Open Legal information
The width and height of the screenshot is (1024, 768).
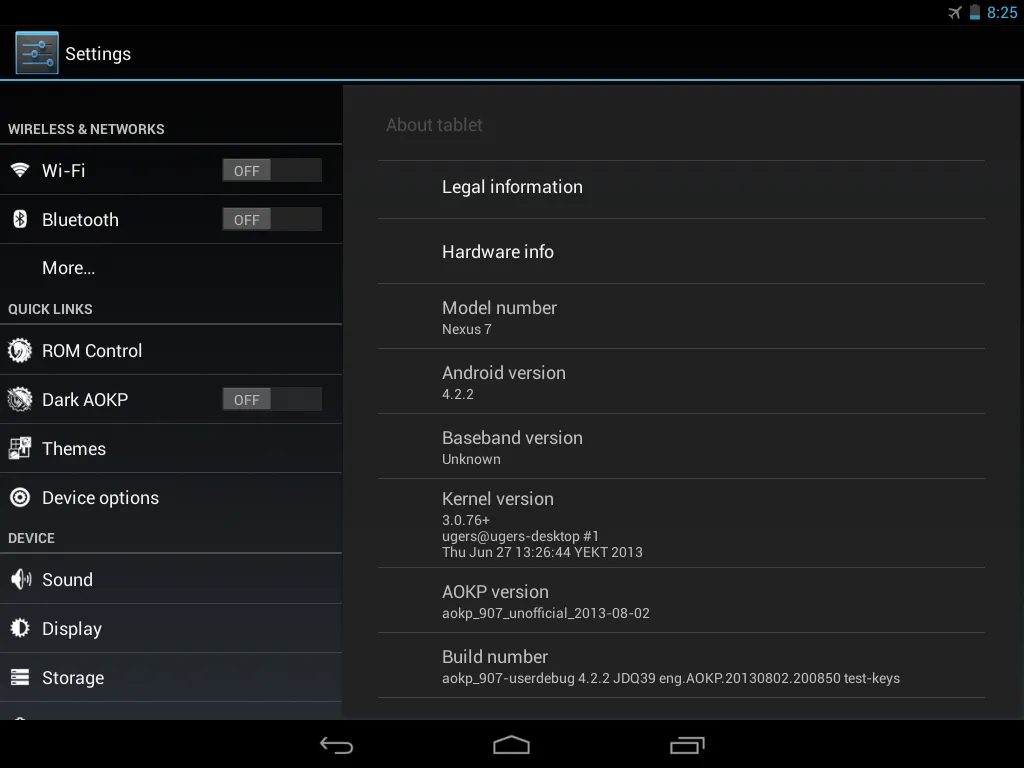681,187
